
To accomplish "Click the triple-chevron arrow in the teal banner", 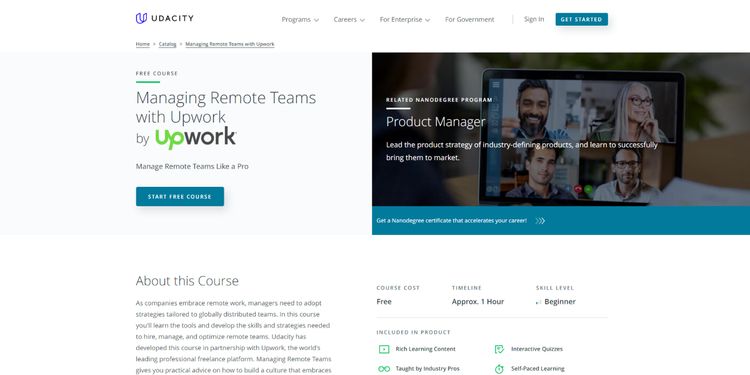I will (x=540, y=221).
